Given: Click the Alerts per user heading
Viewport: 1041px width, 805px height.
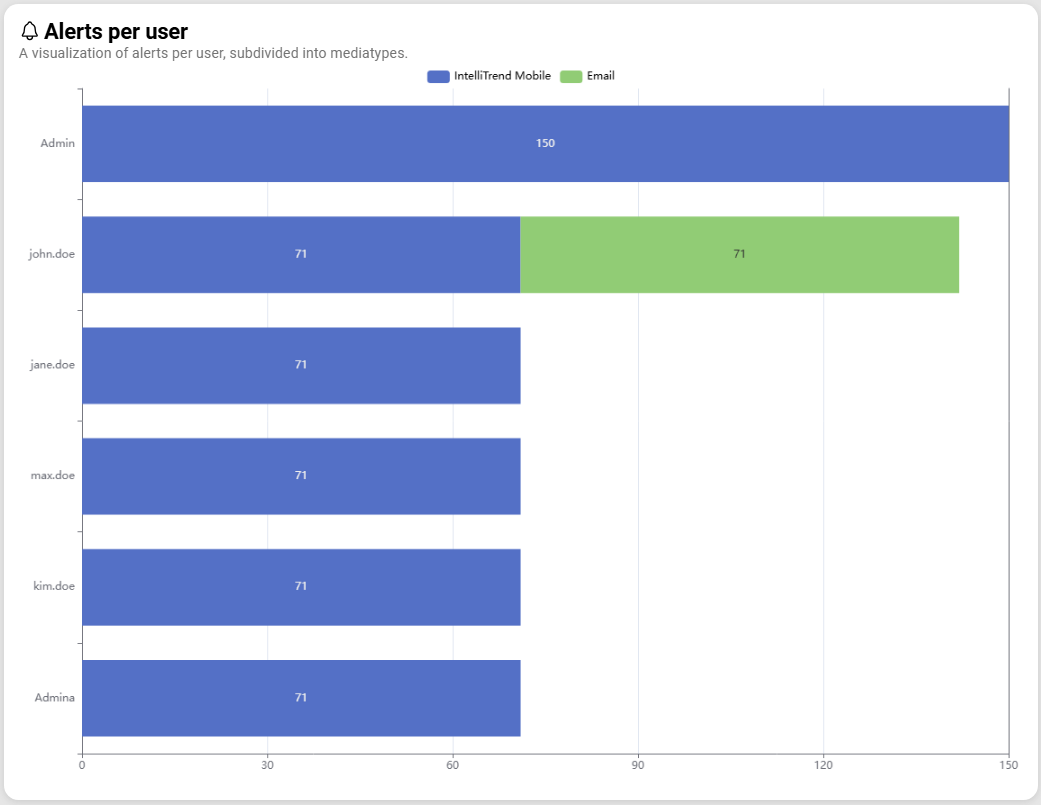Looking at the screenshot, I should point(115,31).
